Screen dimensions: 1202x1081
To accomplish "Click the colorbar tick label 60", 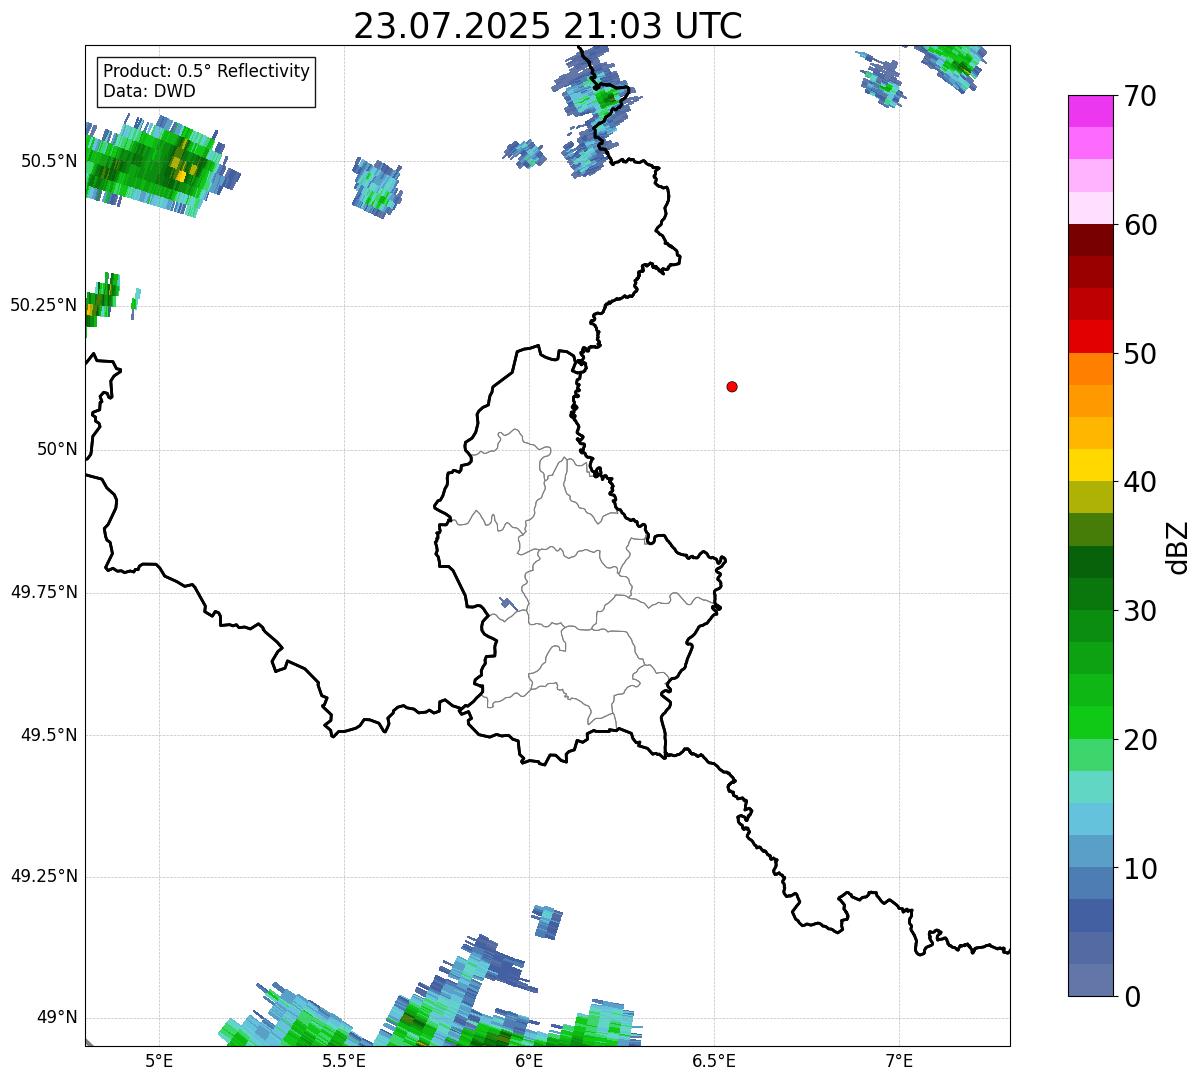I will coord(1140,225).
